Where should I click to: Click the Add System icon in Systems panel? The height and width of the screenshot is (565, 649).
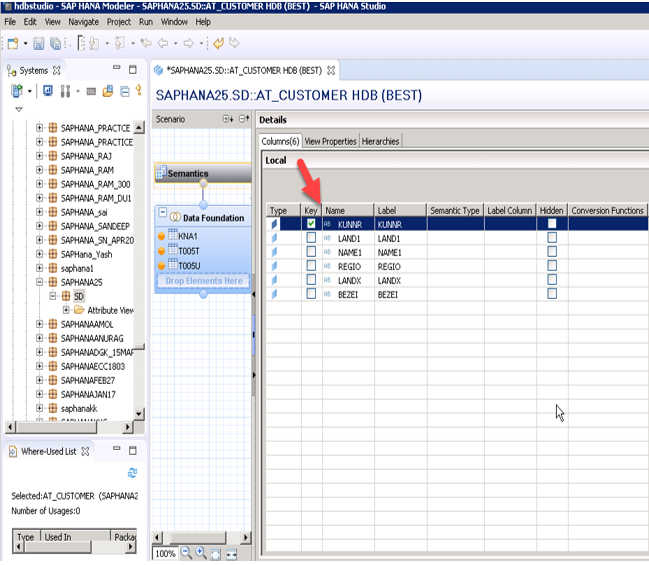click(17, 91)
